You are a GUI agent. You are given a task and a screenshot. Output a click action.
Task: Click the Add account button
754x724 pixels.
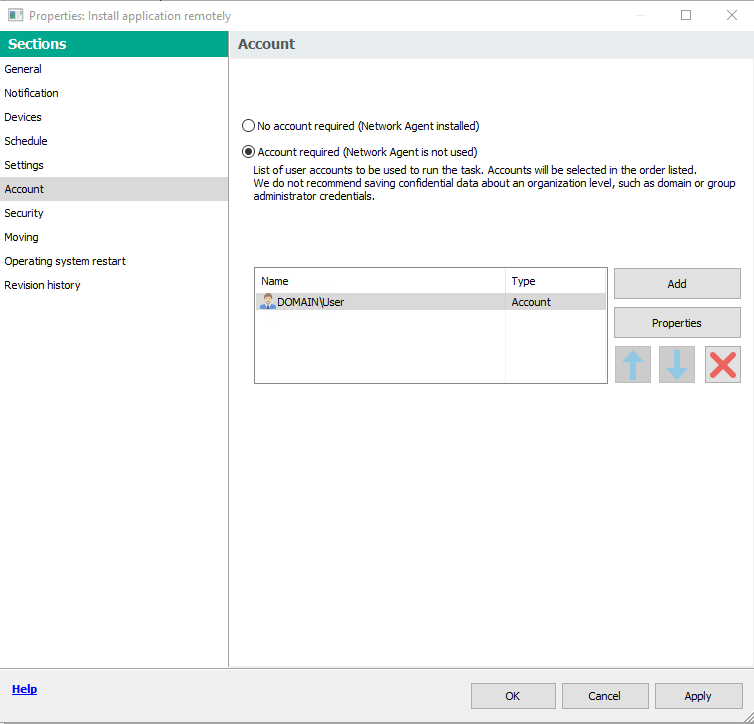pos(677,284)
